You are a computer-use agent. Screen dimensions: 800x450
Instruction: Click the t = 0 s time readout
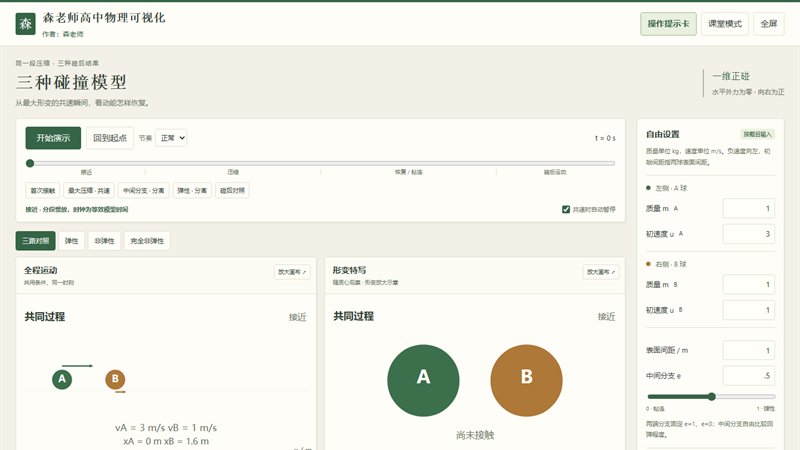pos(605,138)
